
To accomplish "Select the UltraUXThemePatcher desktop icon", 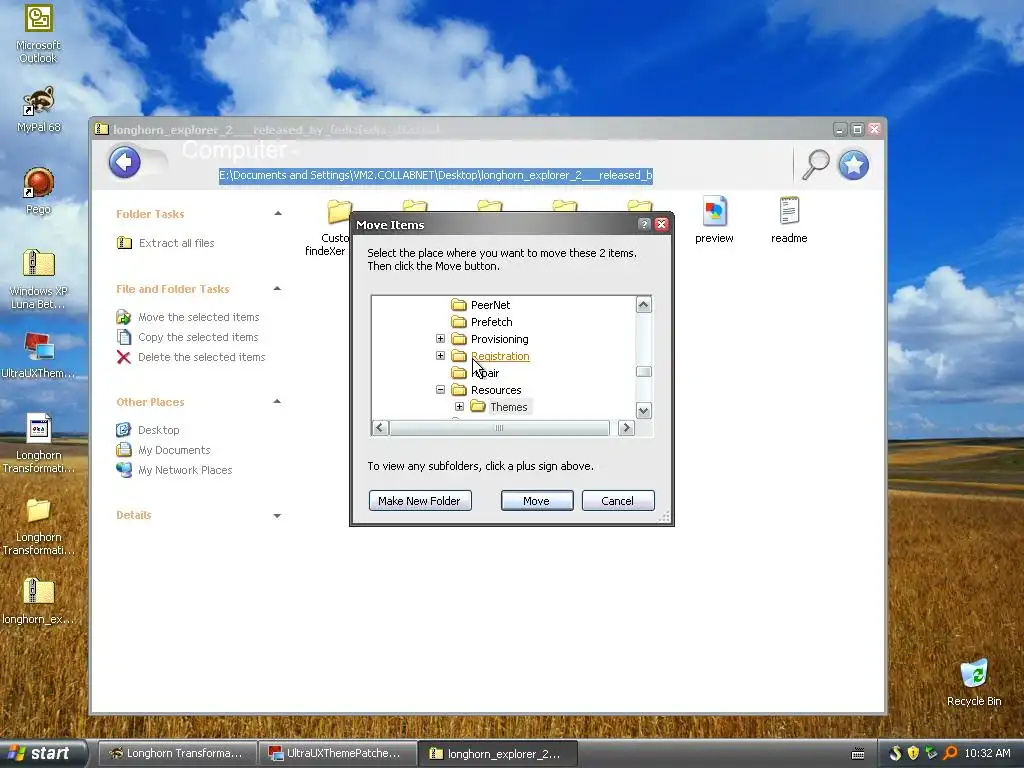I will [x=39, y=355].
